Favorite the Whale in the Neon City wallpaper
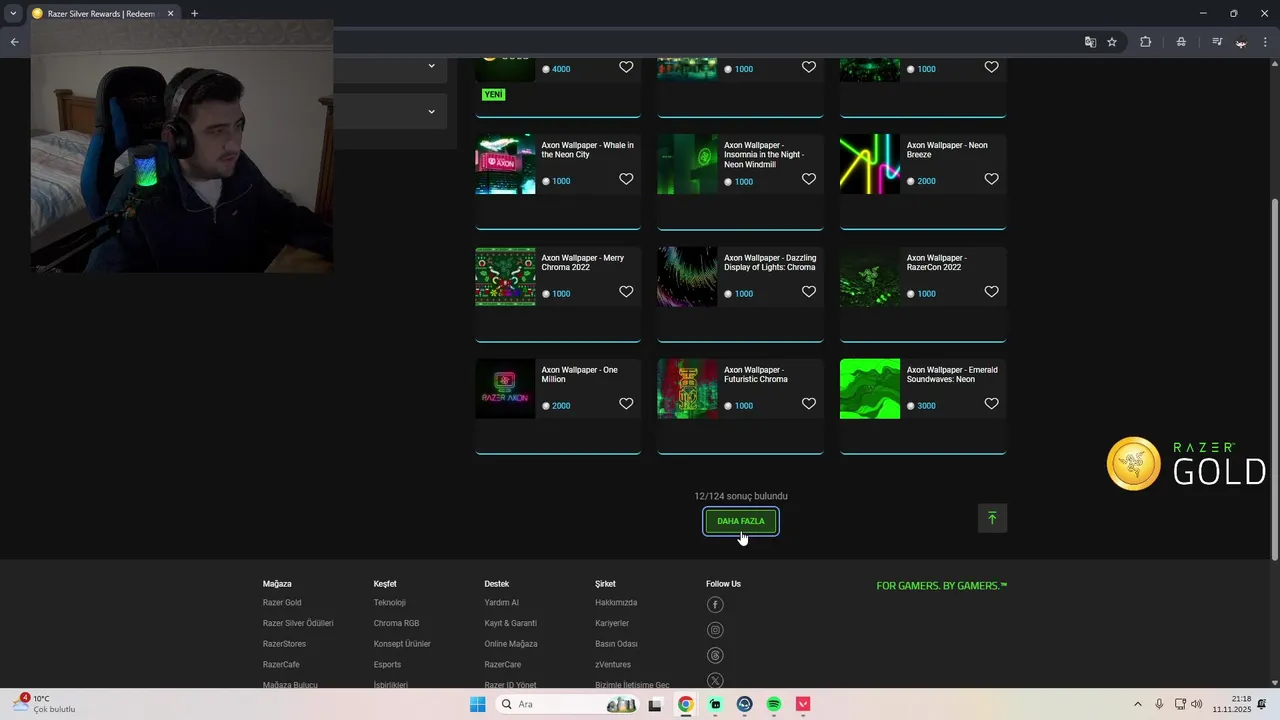This screenshot has width=1280, height=720. pos(626,180)
